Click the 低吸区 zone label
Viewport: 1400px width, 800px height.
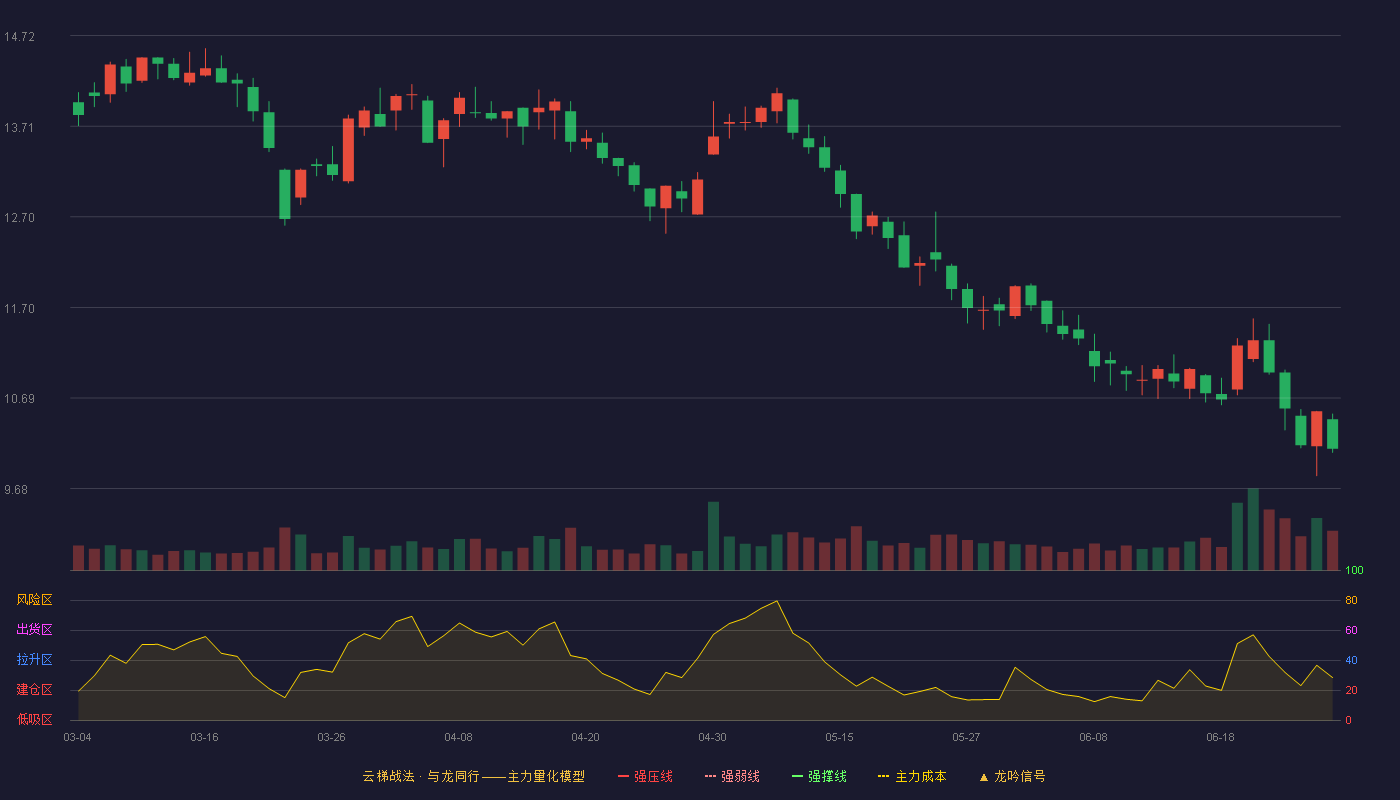(35, 719)
